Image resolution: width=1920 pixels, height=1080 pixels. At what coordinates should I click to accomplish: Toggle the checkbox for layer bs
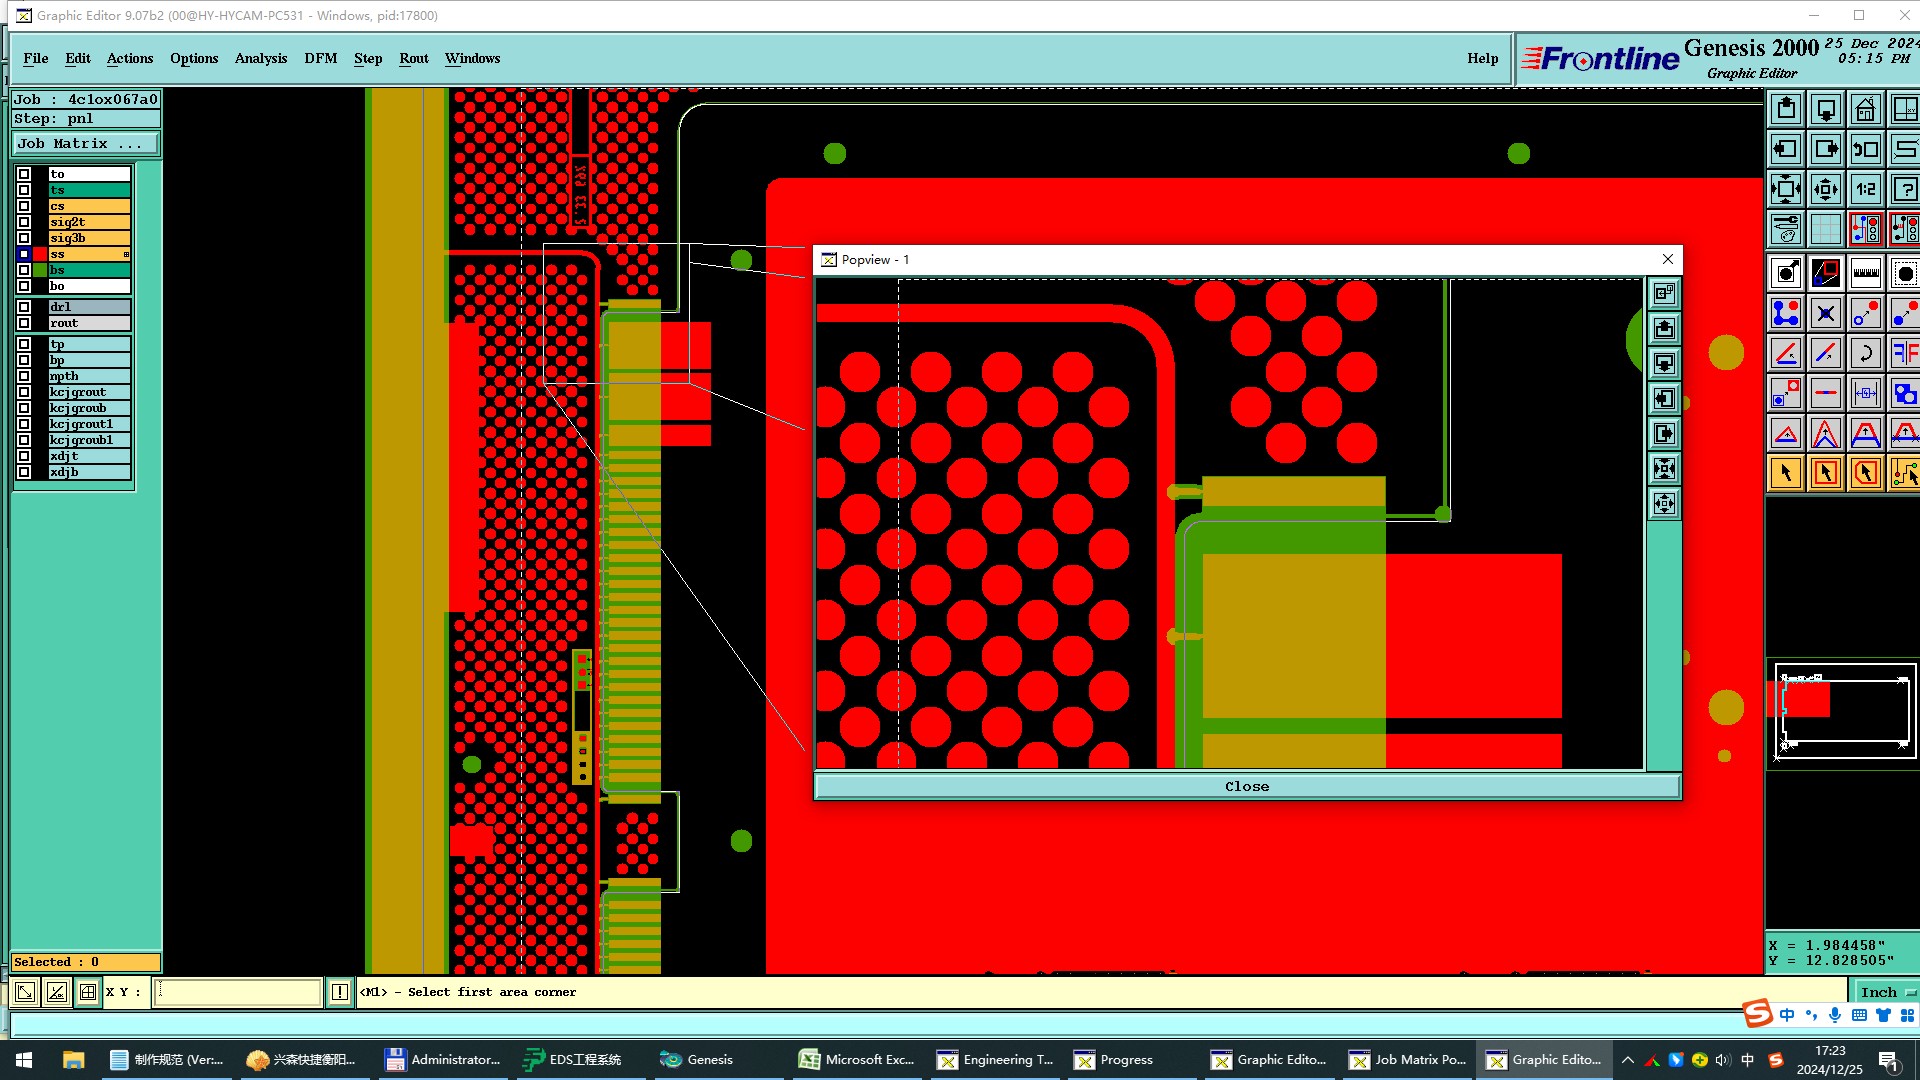coord(24,270)
